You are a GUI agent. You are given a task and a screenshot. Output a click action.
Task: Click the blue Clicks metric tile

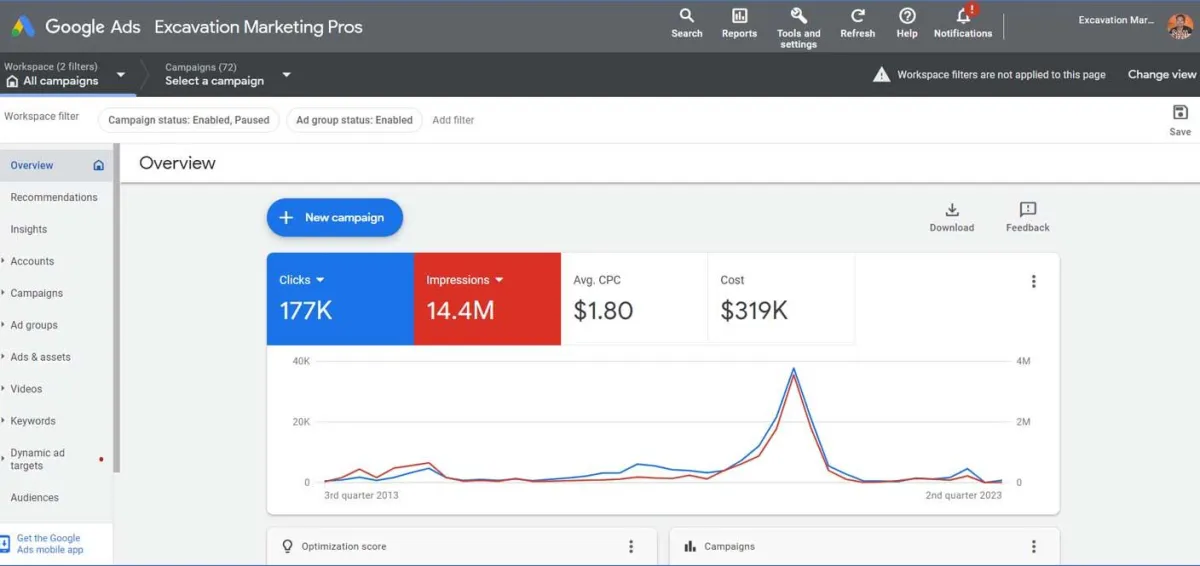click(x=340, y=299)
